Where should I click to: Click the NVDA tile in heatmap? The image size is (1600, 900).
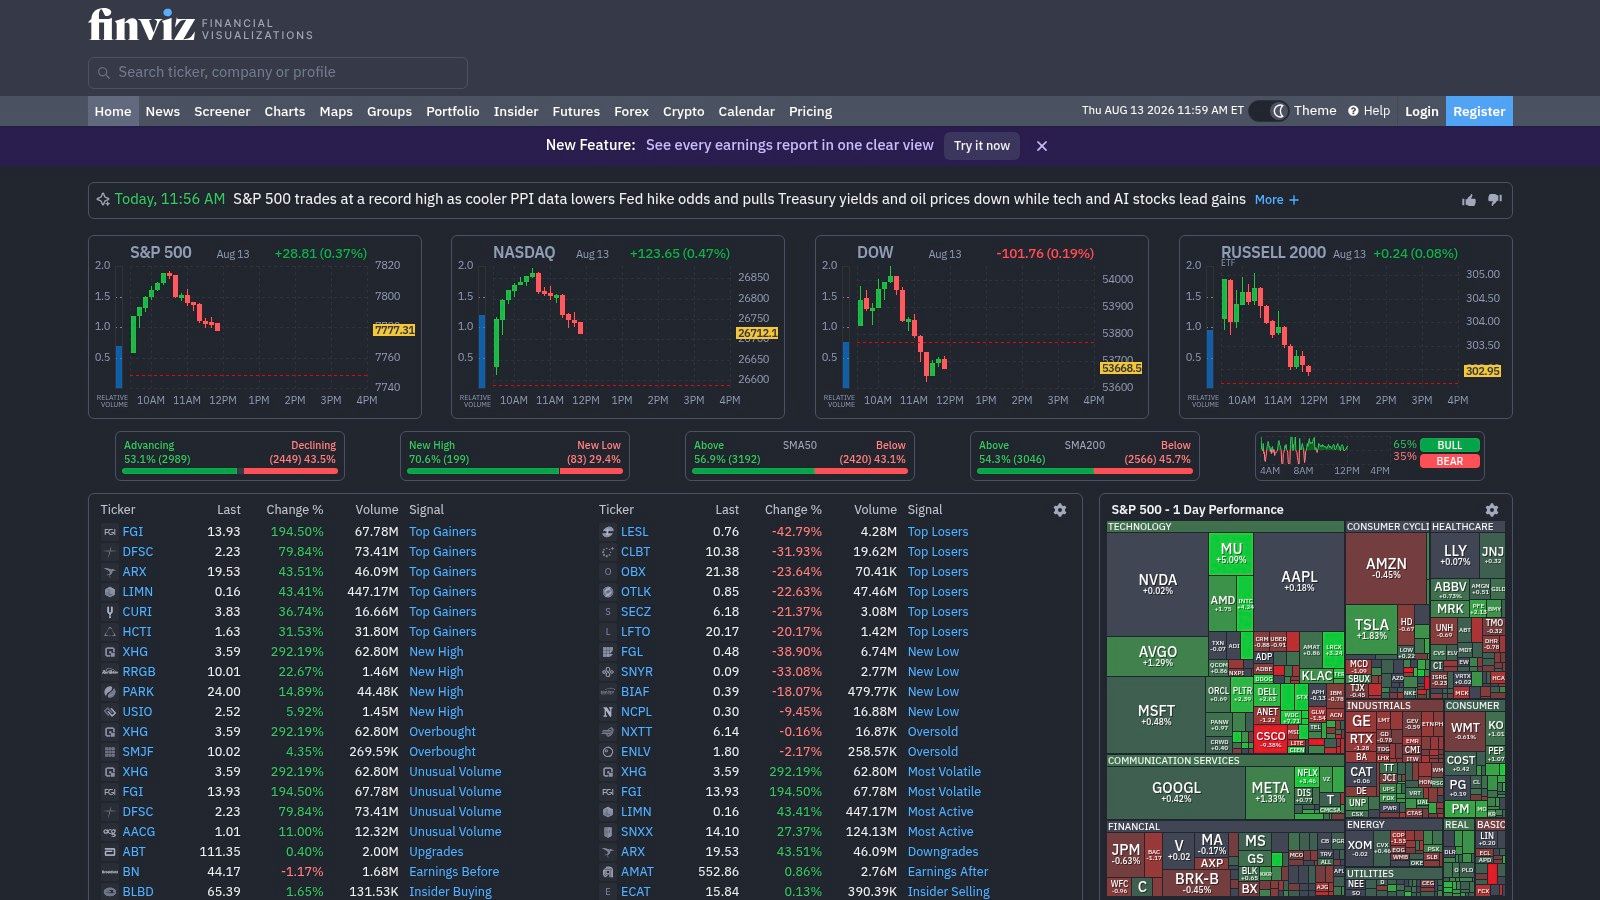1157,584
